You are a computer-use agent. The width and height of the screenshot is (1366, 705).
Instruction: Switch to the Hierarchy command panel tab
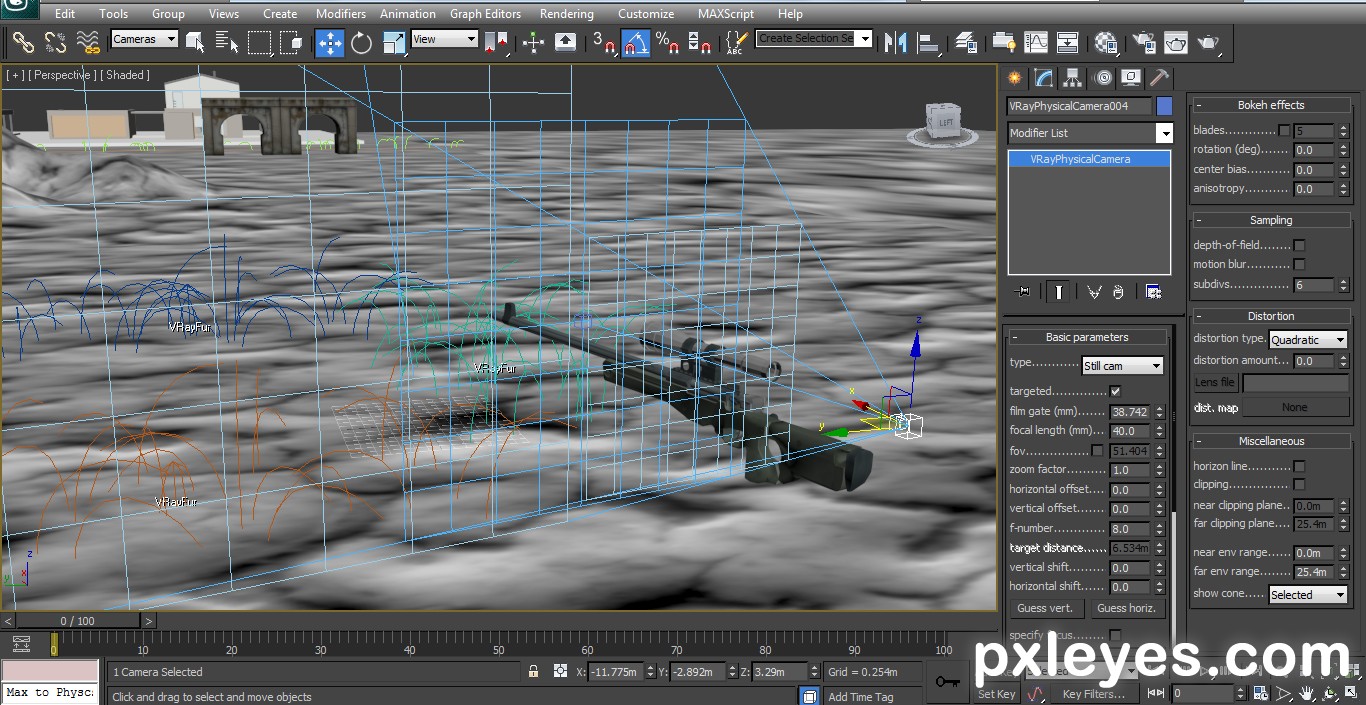pos(1073,78)
